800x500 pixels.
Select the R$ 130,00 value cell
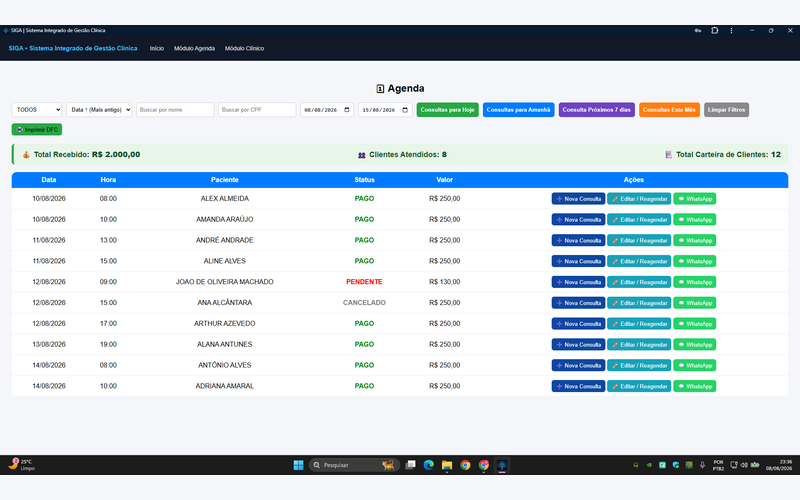point(444,282)
